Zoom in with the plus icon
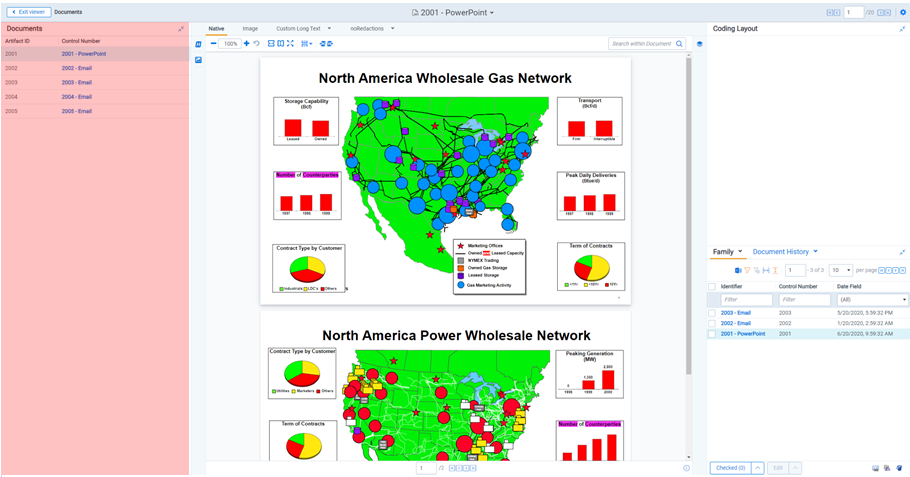This screenshot has width=910, height=477. [247, 44]
